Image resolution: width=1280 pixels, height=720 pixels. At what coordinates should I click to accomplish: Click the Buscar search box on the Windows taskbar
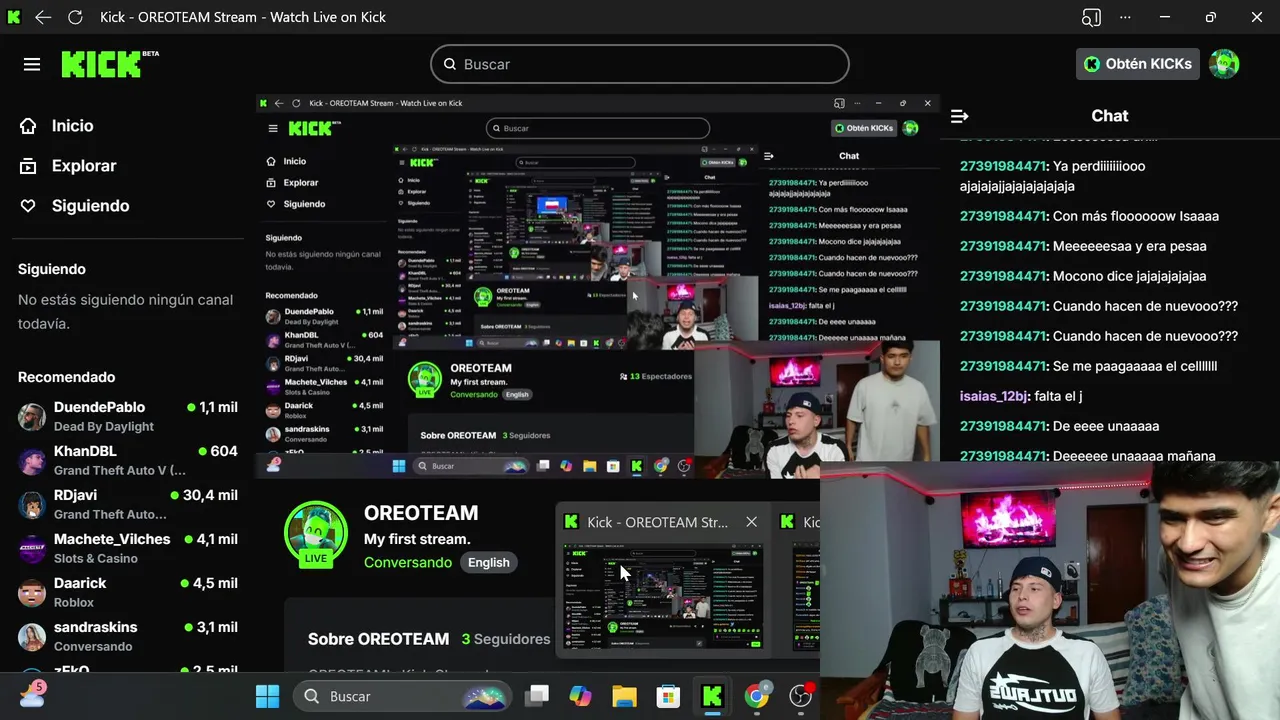tap(402, 696)
